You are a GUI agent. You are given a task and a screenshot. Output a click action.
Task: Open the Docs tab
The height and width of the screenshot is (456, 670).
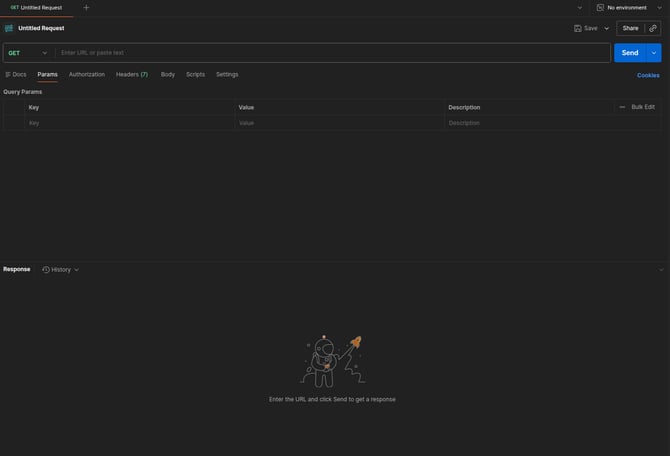pyautogui.click(x=16, y=74)
